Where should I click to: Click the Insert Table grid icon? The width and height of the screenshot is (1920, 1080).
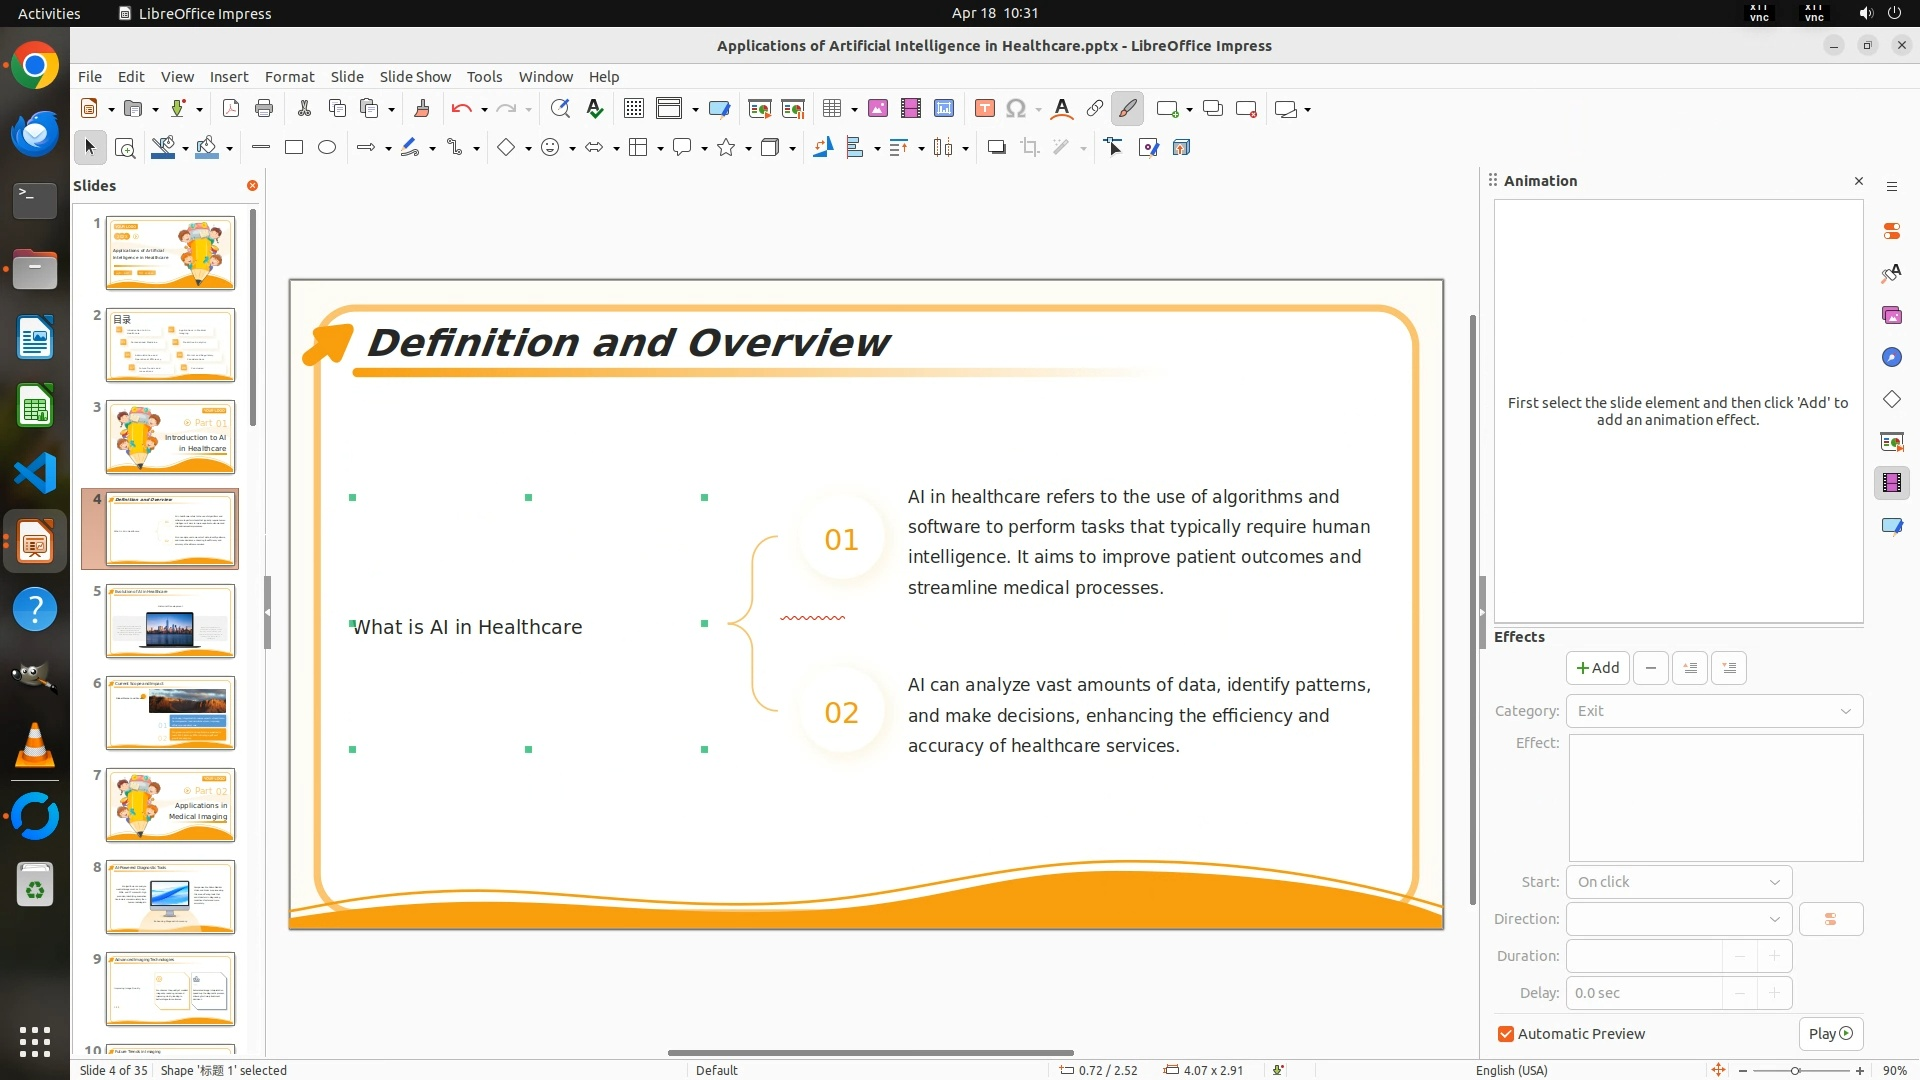831,109
